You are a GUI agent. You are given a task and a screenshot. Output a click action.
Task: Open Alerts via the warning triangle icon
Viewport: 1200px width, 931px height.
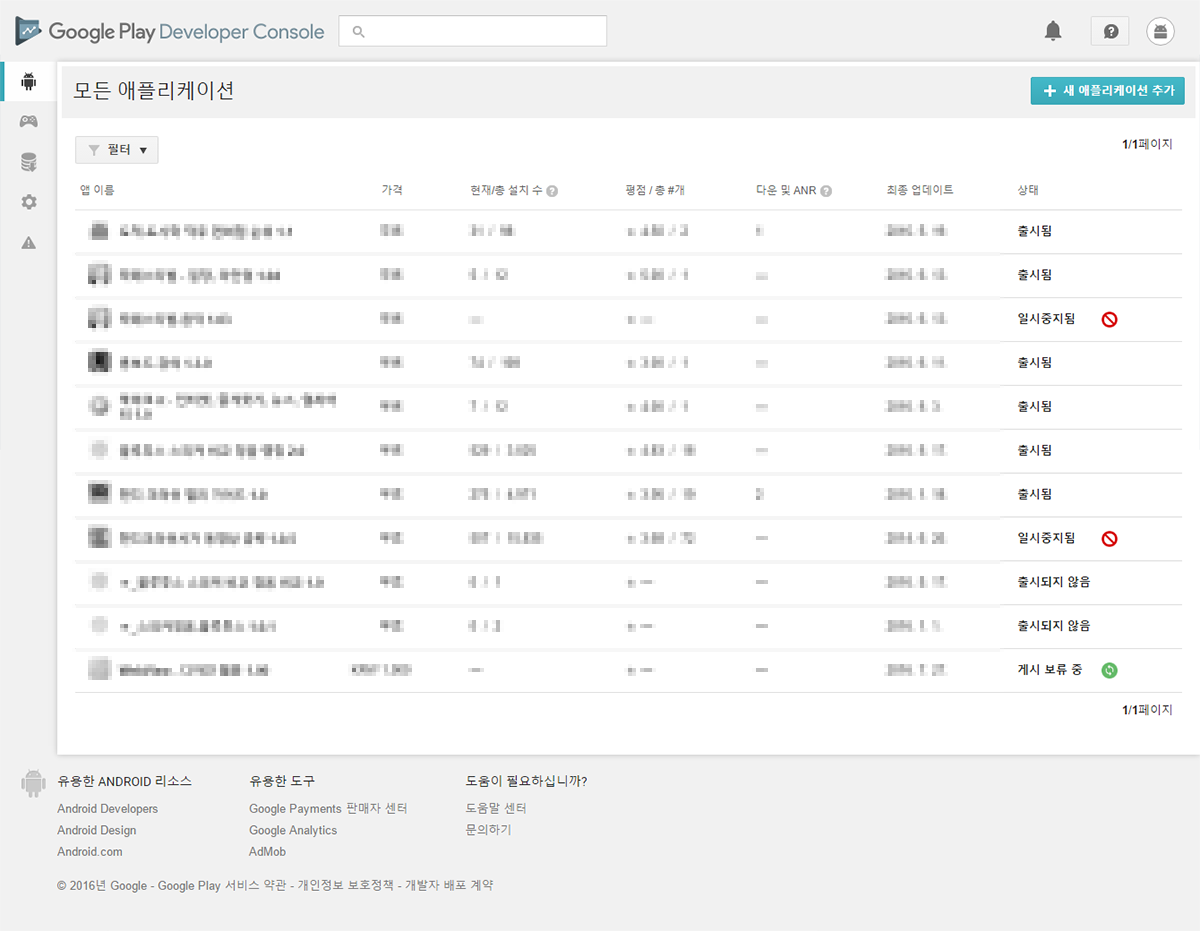coord(28,241)
